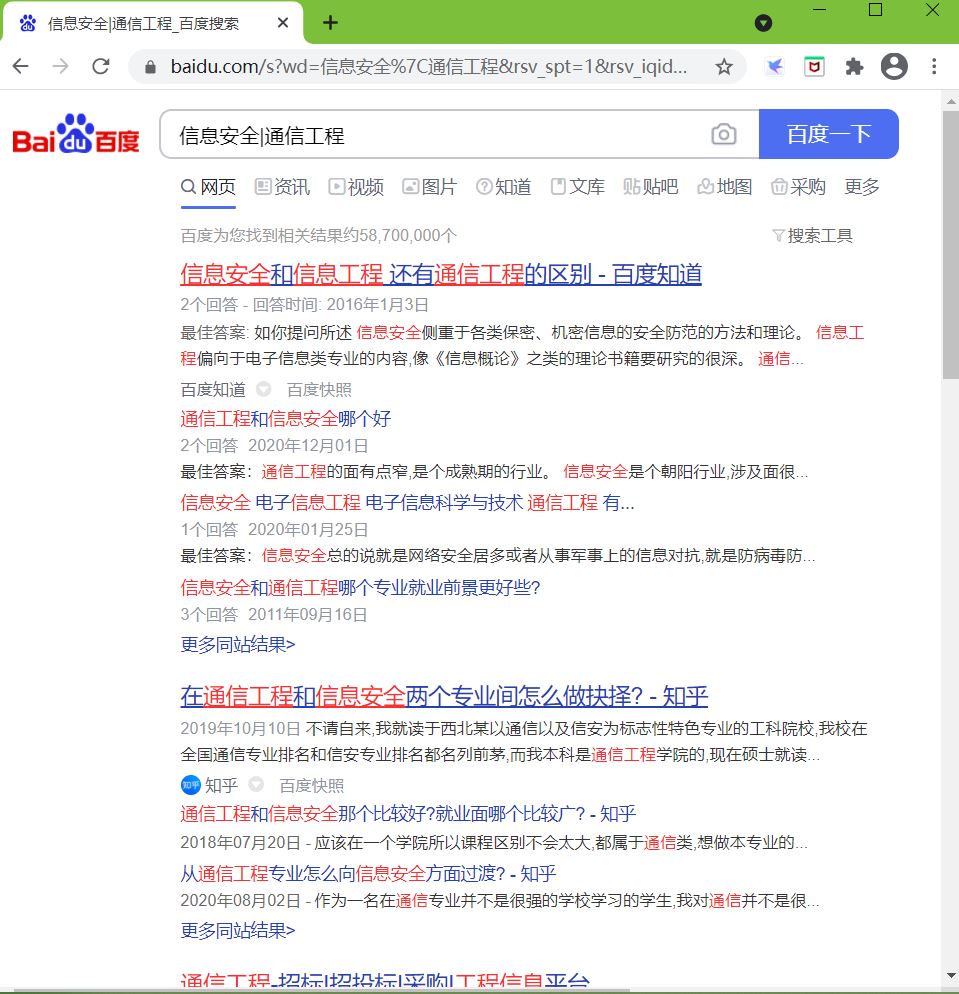Open 知乎 result 在通信工程和信息安全两个专业间怎么做抉择
This screenshot has height=994, width=959.
point(444,697)
